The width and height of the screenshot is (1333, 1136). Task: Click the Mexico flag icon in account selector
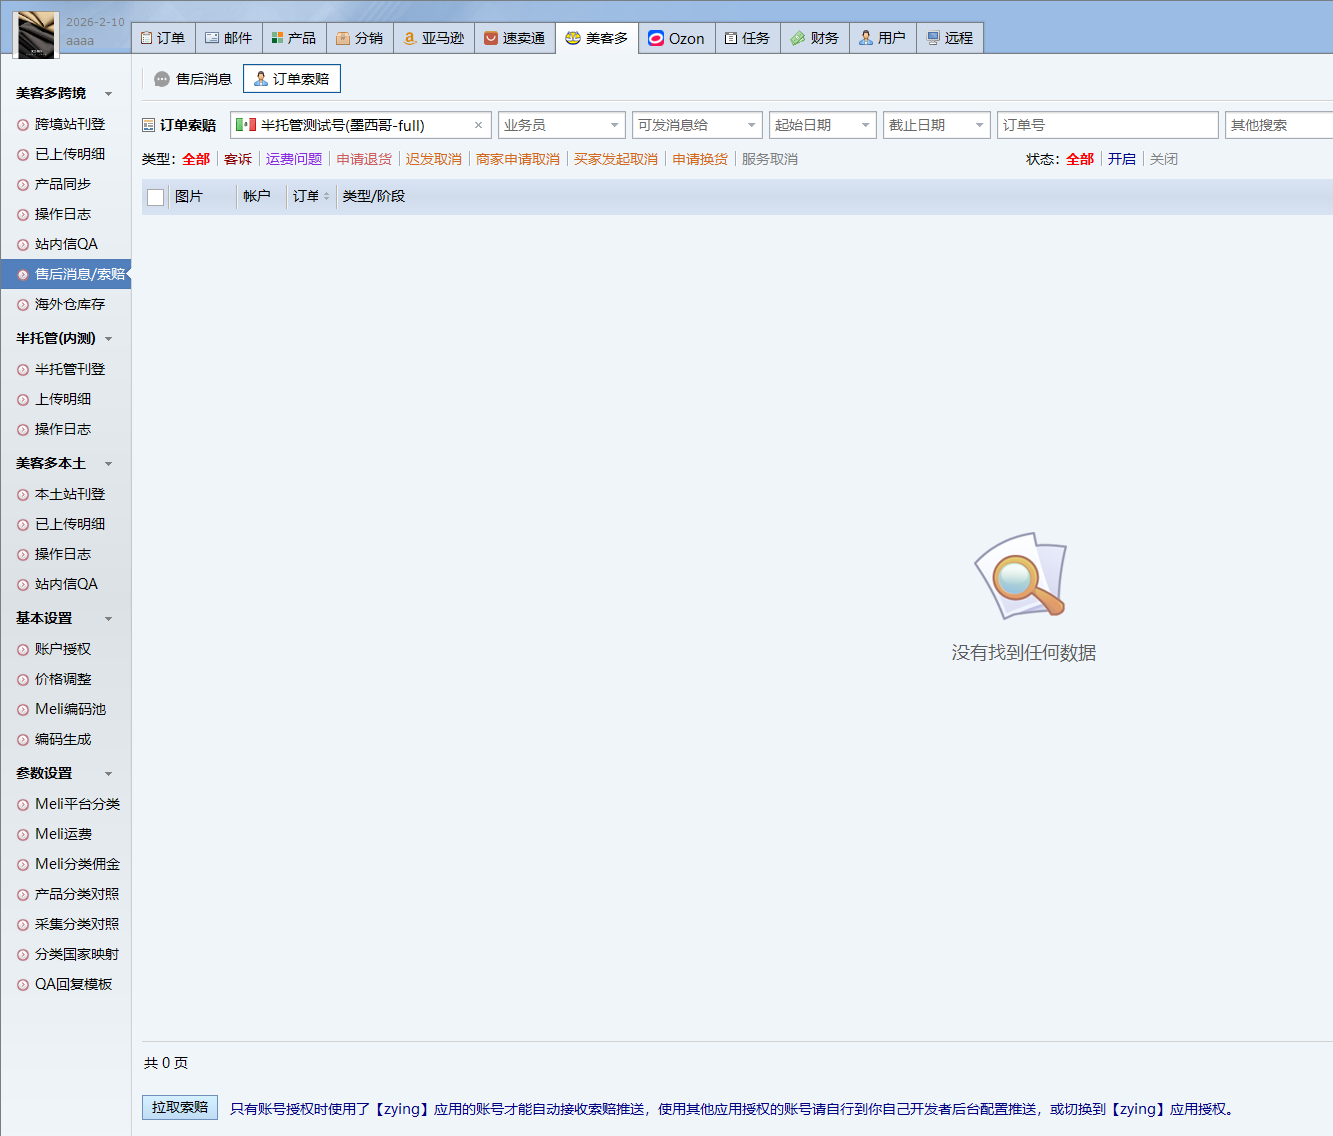tap(246, 125)
